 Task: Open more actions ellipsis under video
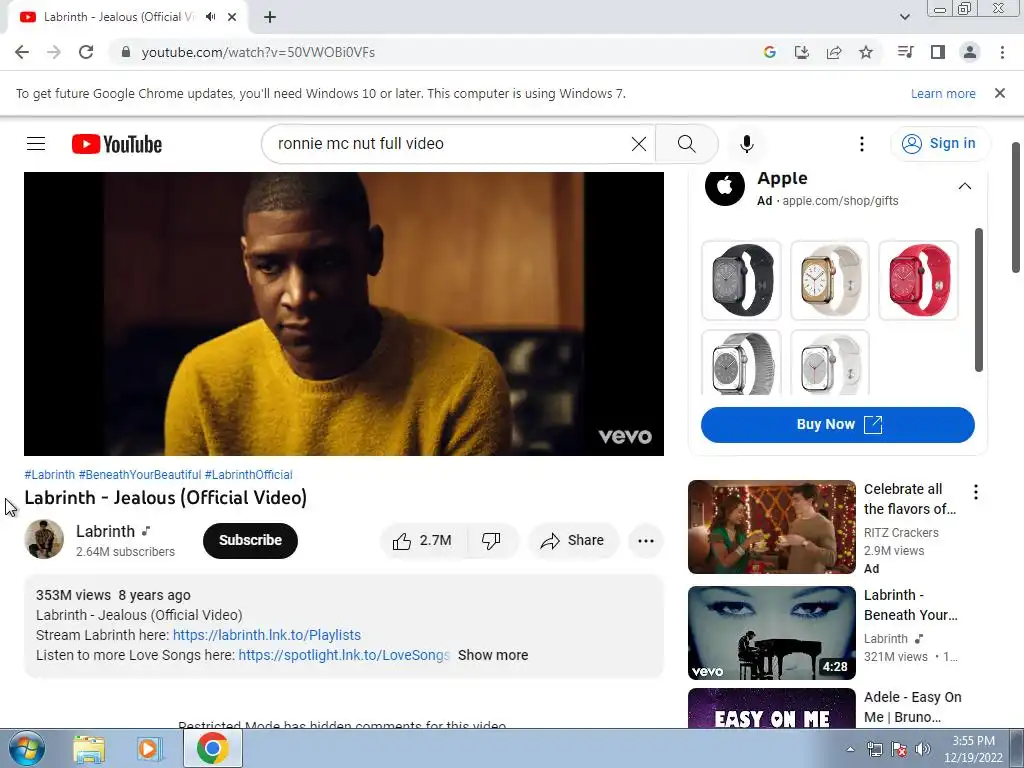point(646,541)
